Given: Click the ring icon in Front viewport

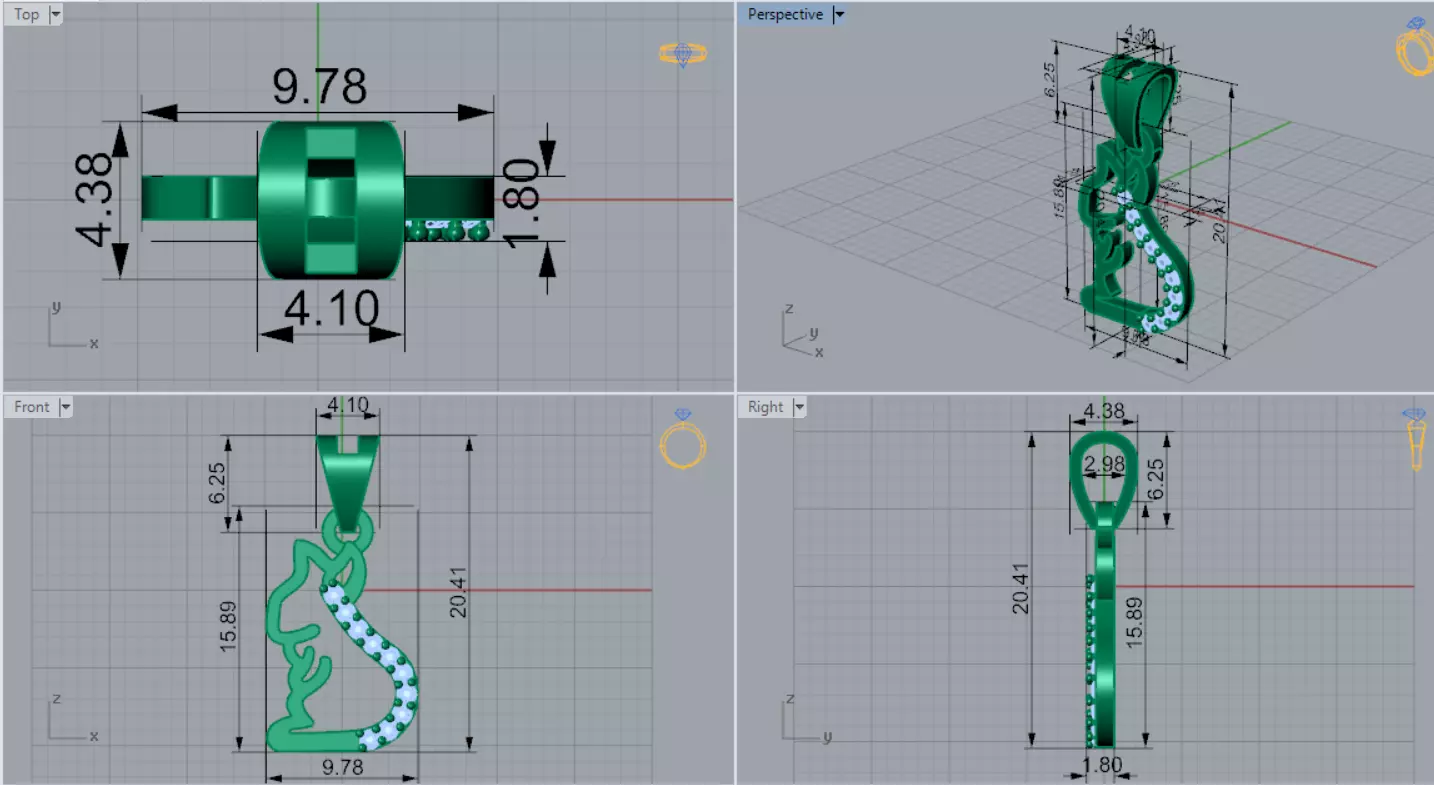Looking at the screenshot, I should tap(683, 438).
